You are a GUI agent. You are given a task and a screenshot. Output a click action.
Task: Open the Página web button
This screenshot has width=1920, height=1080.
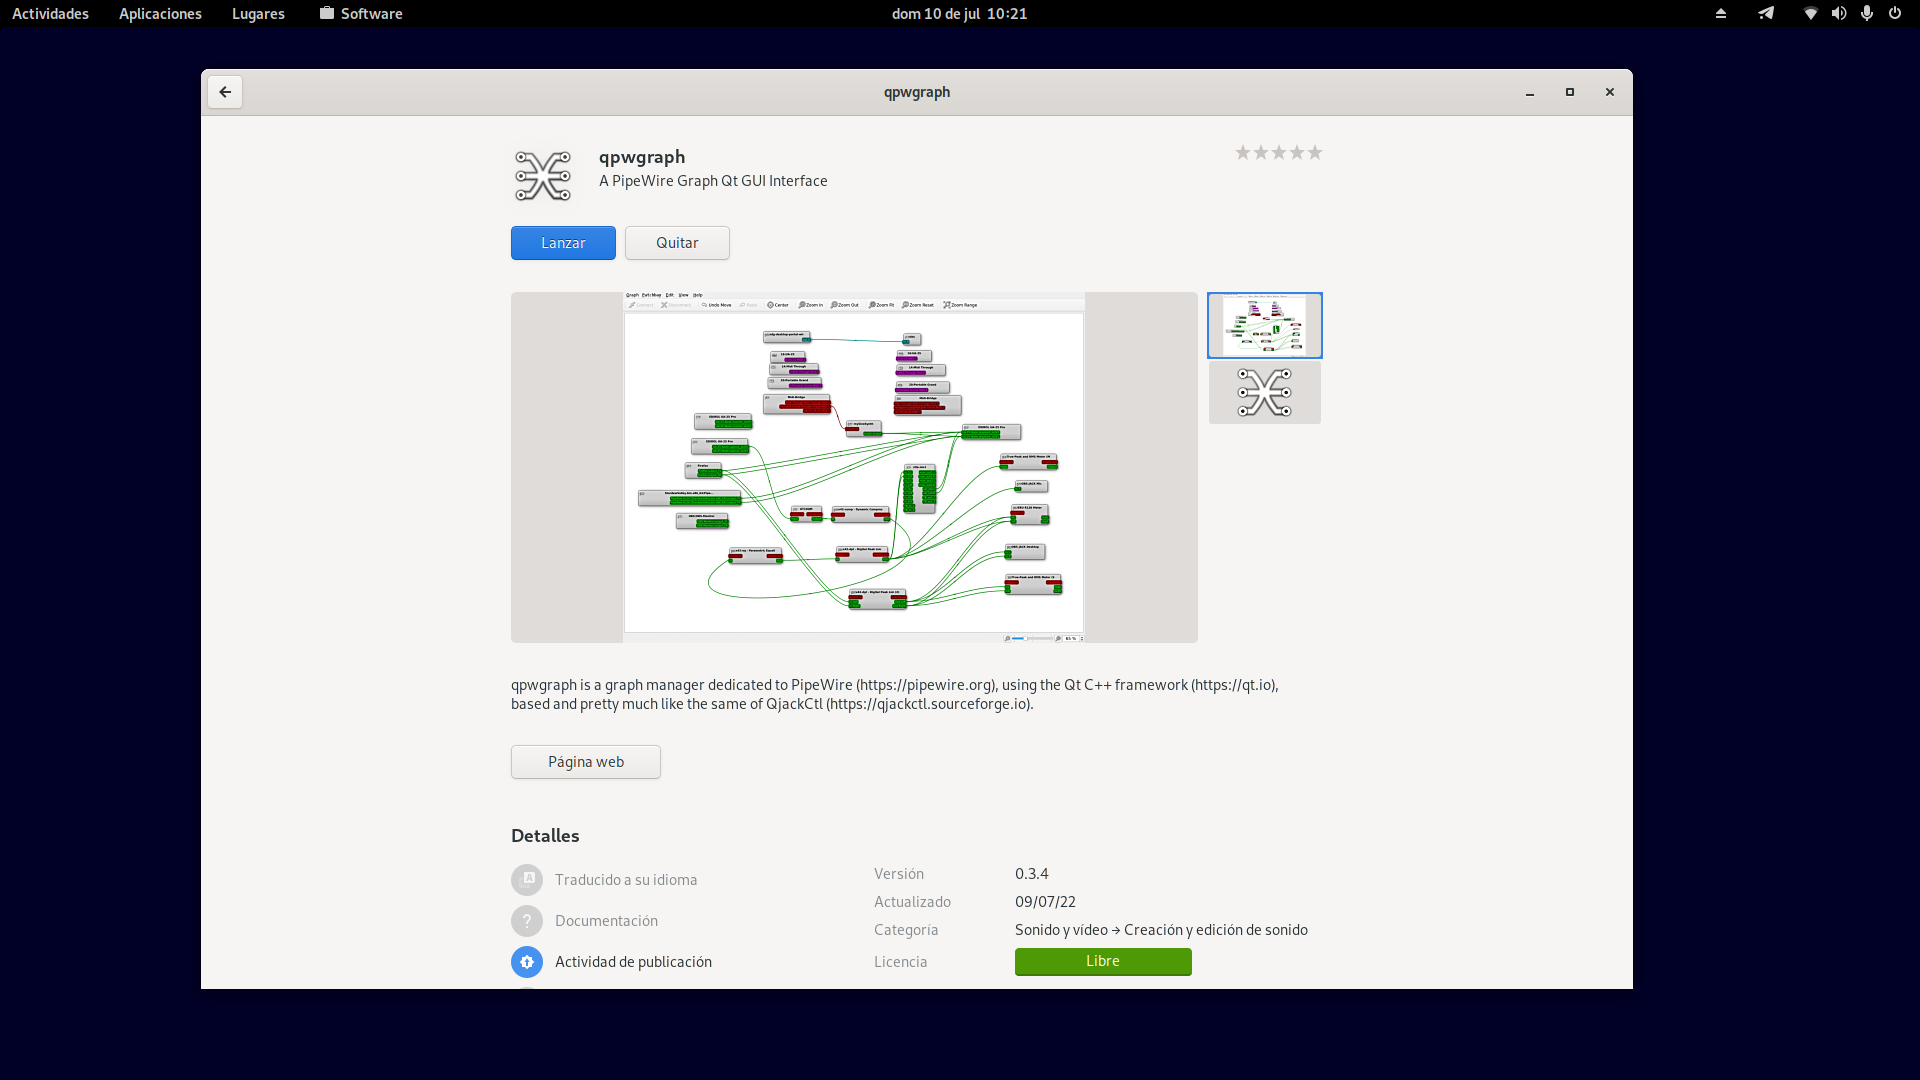point(586,762)
